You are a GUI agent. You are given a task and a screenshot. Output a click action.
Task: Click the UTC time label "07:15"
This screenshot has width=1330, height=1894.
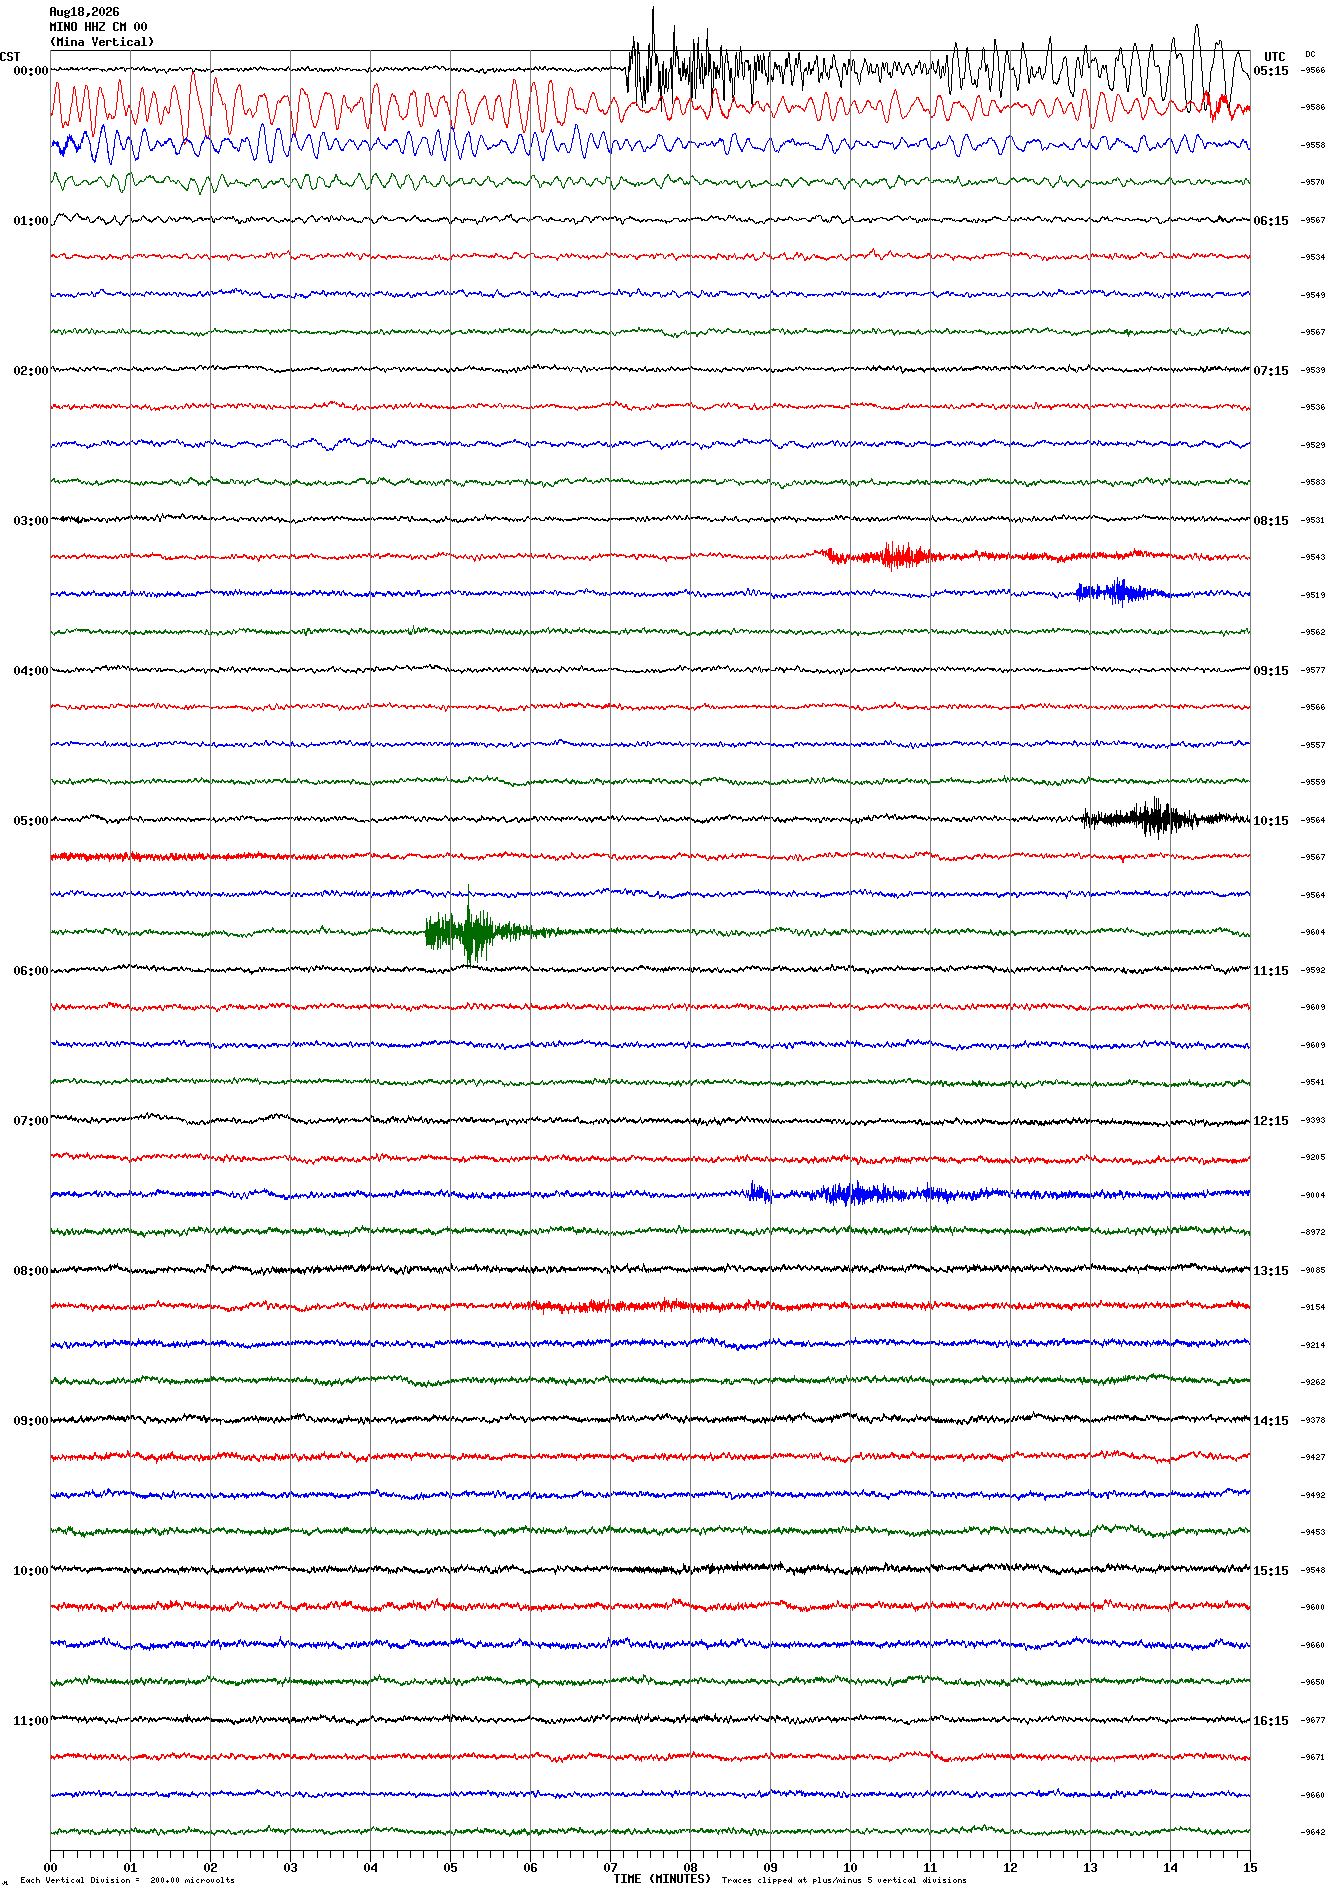[1271, 371]
